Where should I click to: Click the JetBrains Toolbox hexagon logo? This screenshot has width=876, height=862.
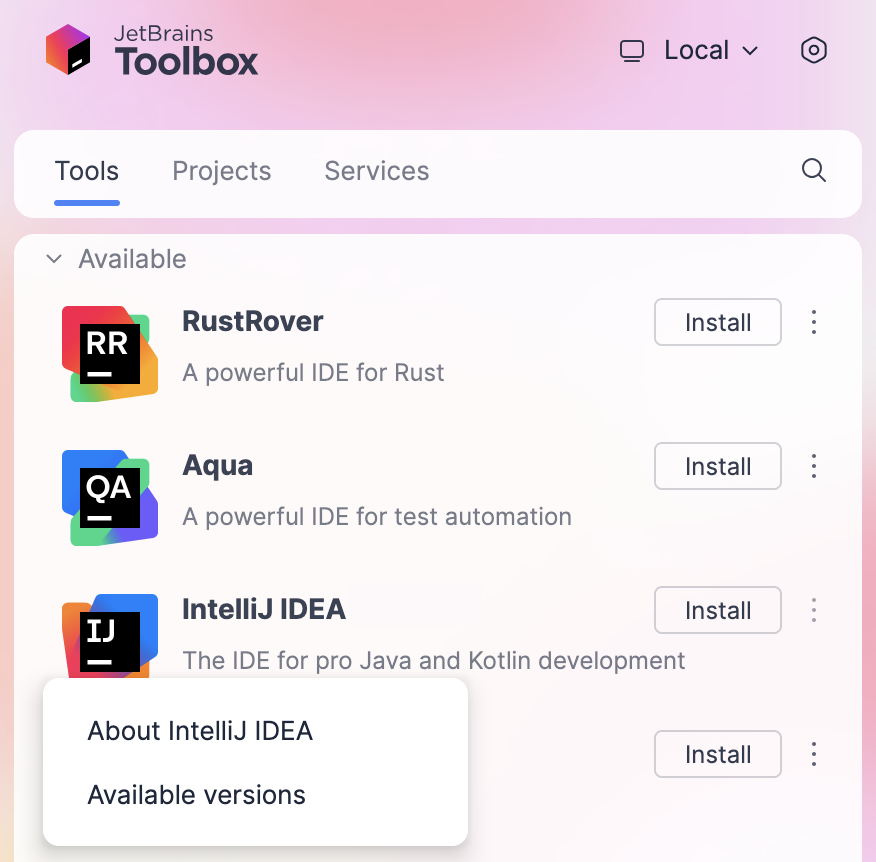click(x=67, y=50)
